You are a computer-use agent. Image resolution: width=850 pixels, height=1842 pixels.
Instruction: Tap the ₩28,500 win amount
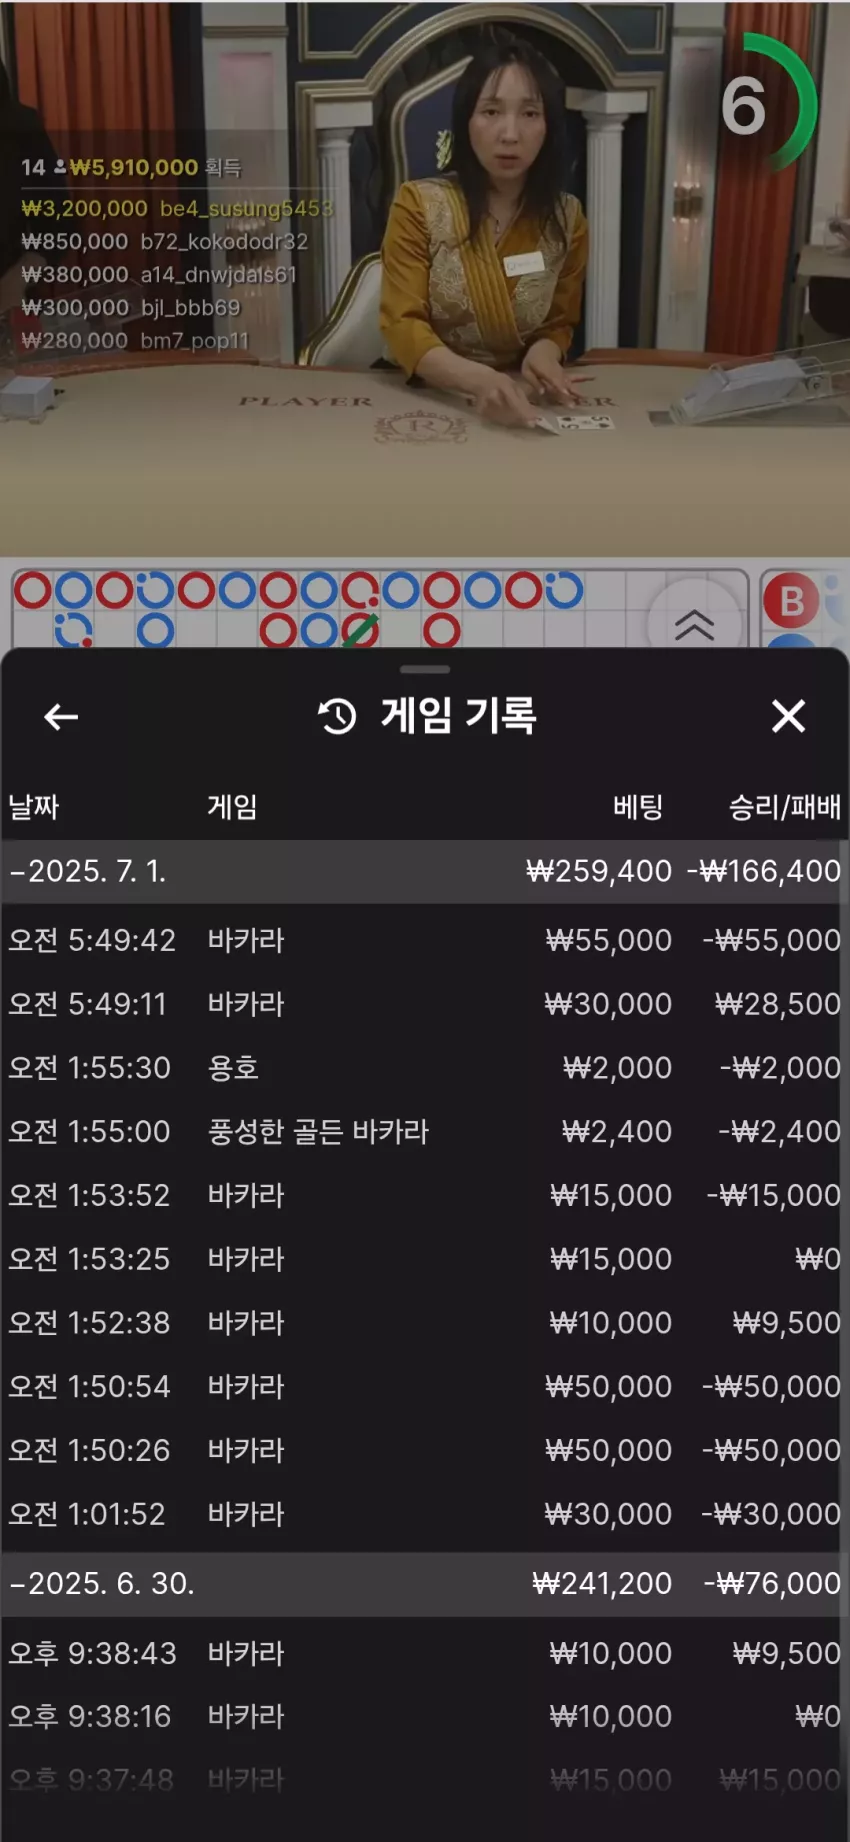click(x=778, y=1004)
